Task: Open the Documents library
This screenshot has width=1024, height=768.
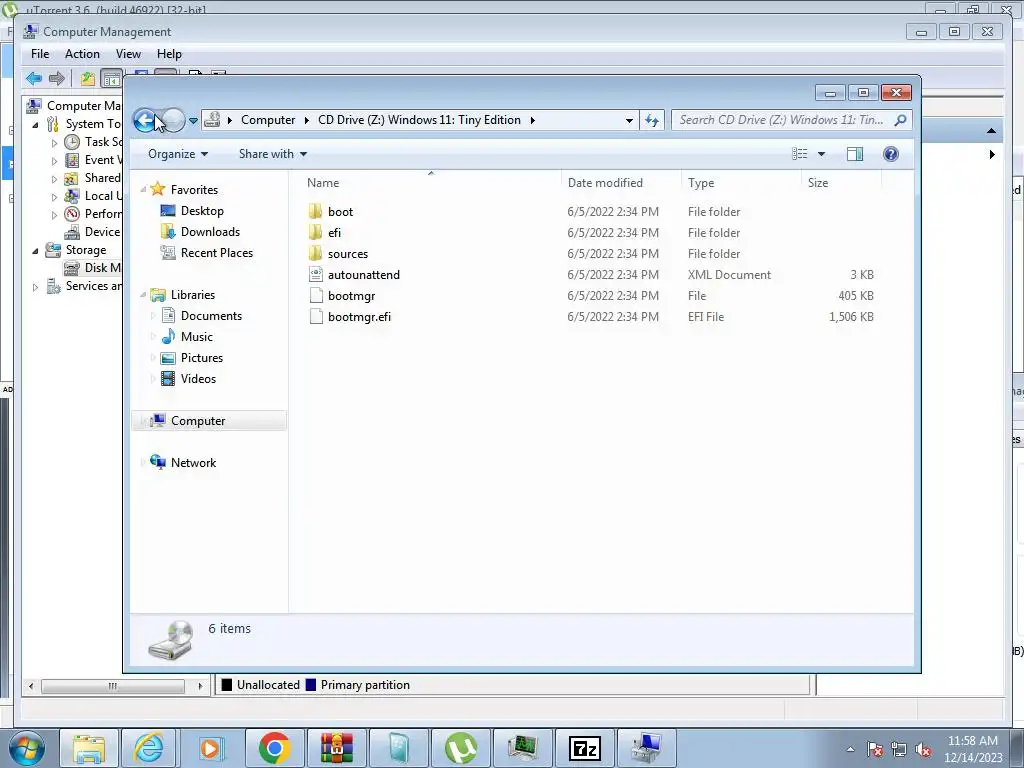Action: pyautogui.click(x=211, y=315)
